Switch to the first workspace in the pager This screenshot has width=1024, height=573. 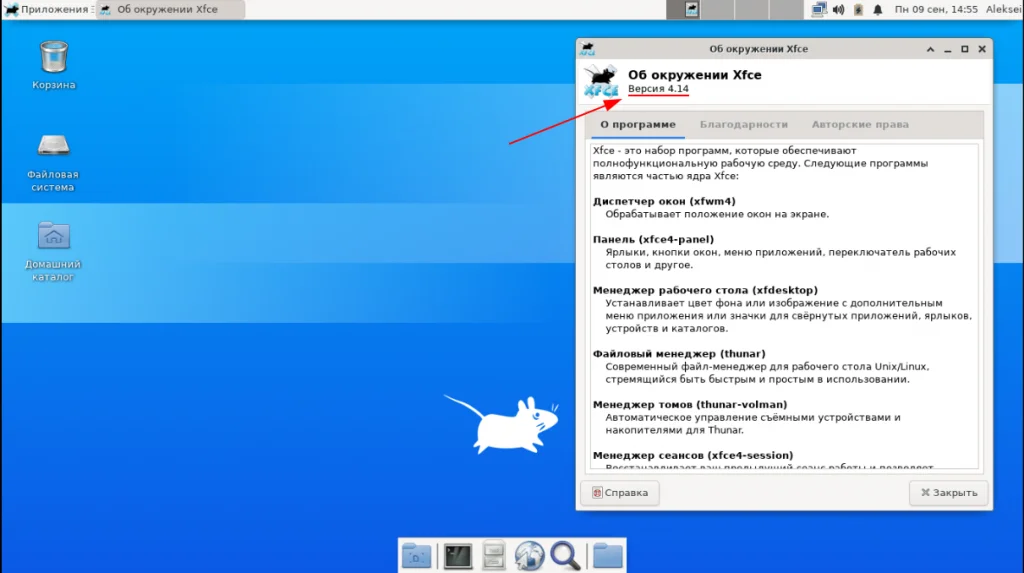[683, 9]
